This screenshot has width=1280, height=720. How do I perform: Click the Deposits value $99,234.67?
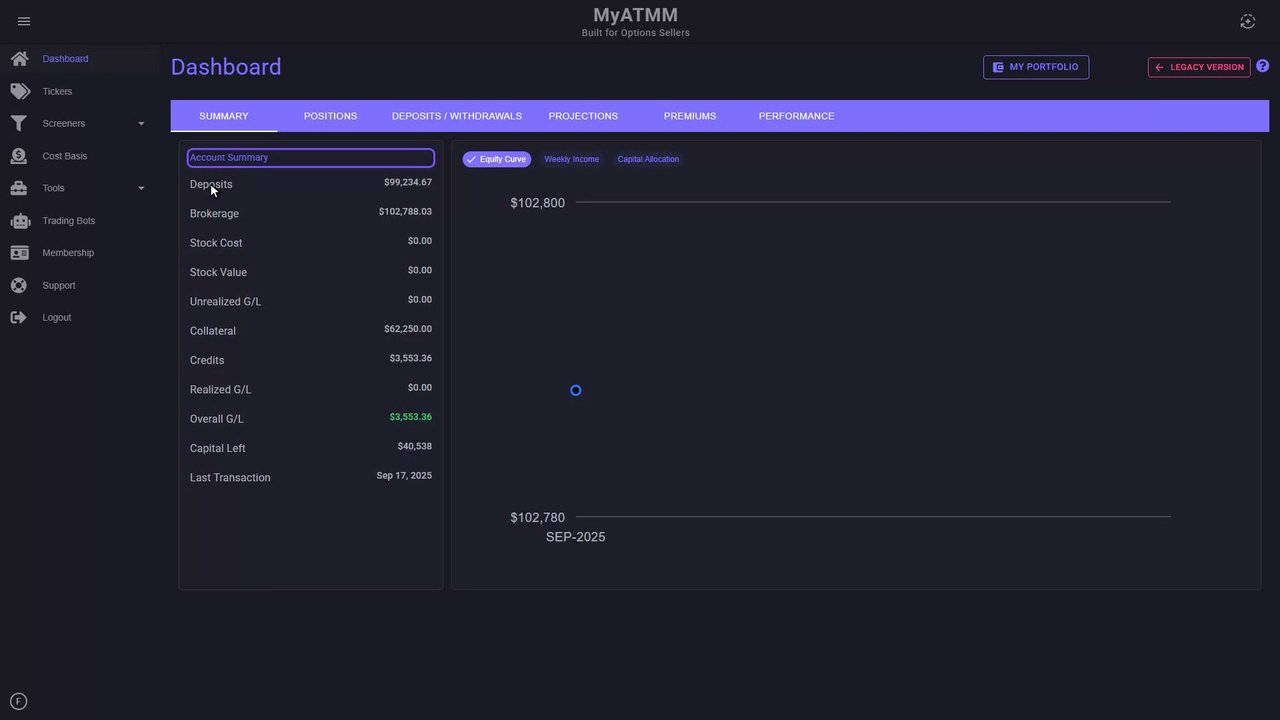click(x=408, y=183)
